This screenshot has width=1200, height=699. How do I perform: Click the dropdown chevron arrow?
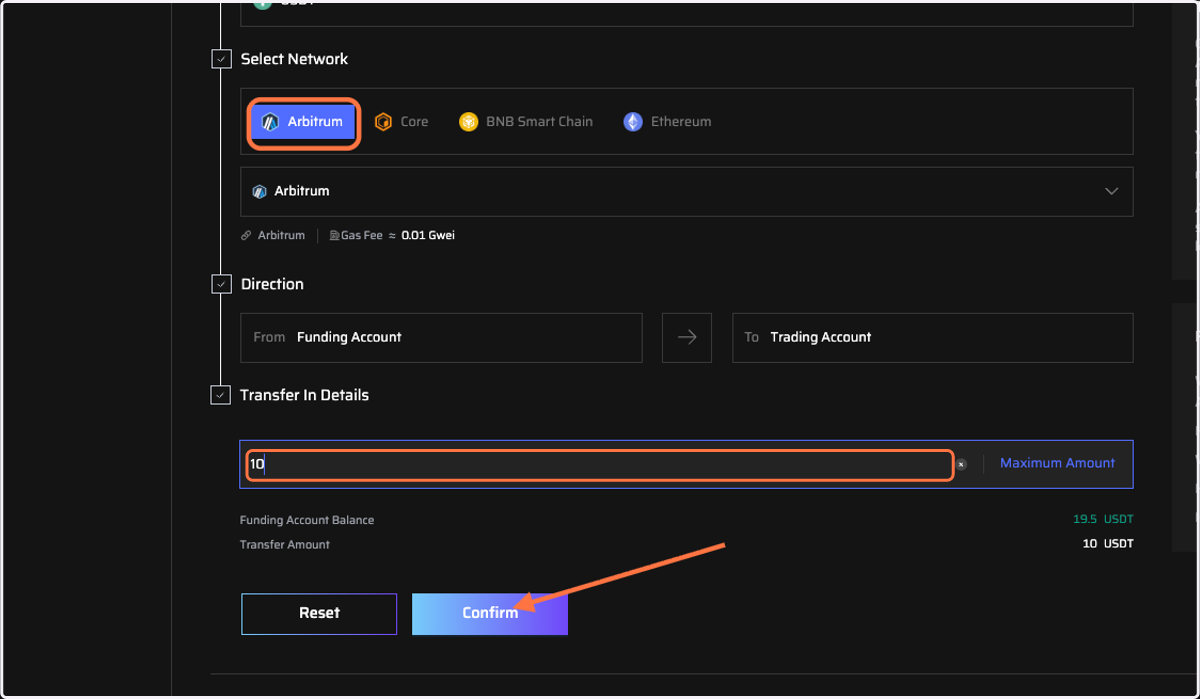[x=1111, y=191]
